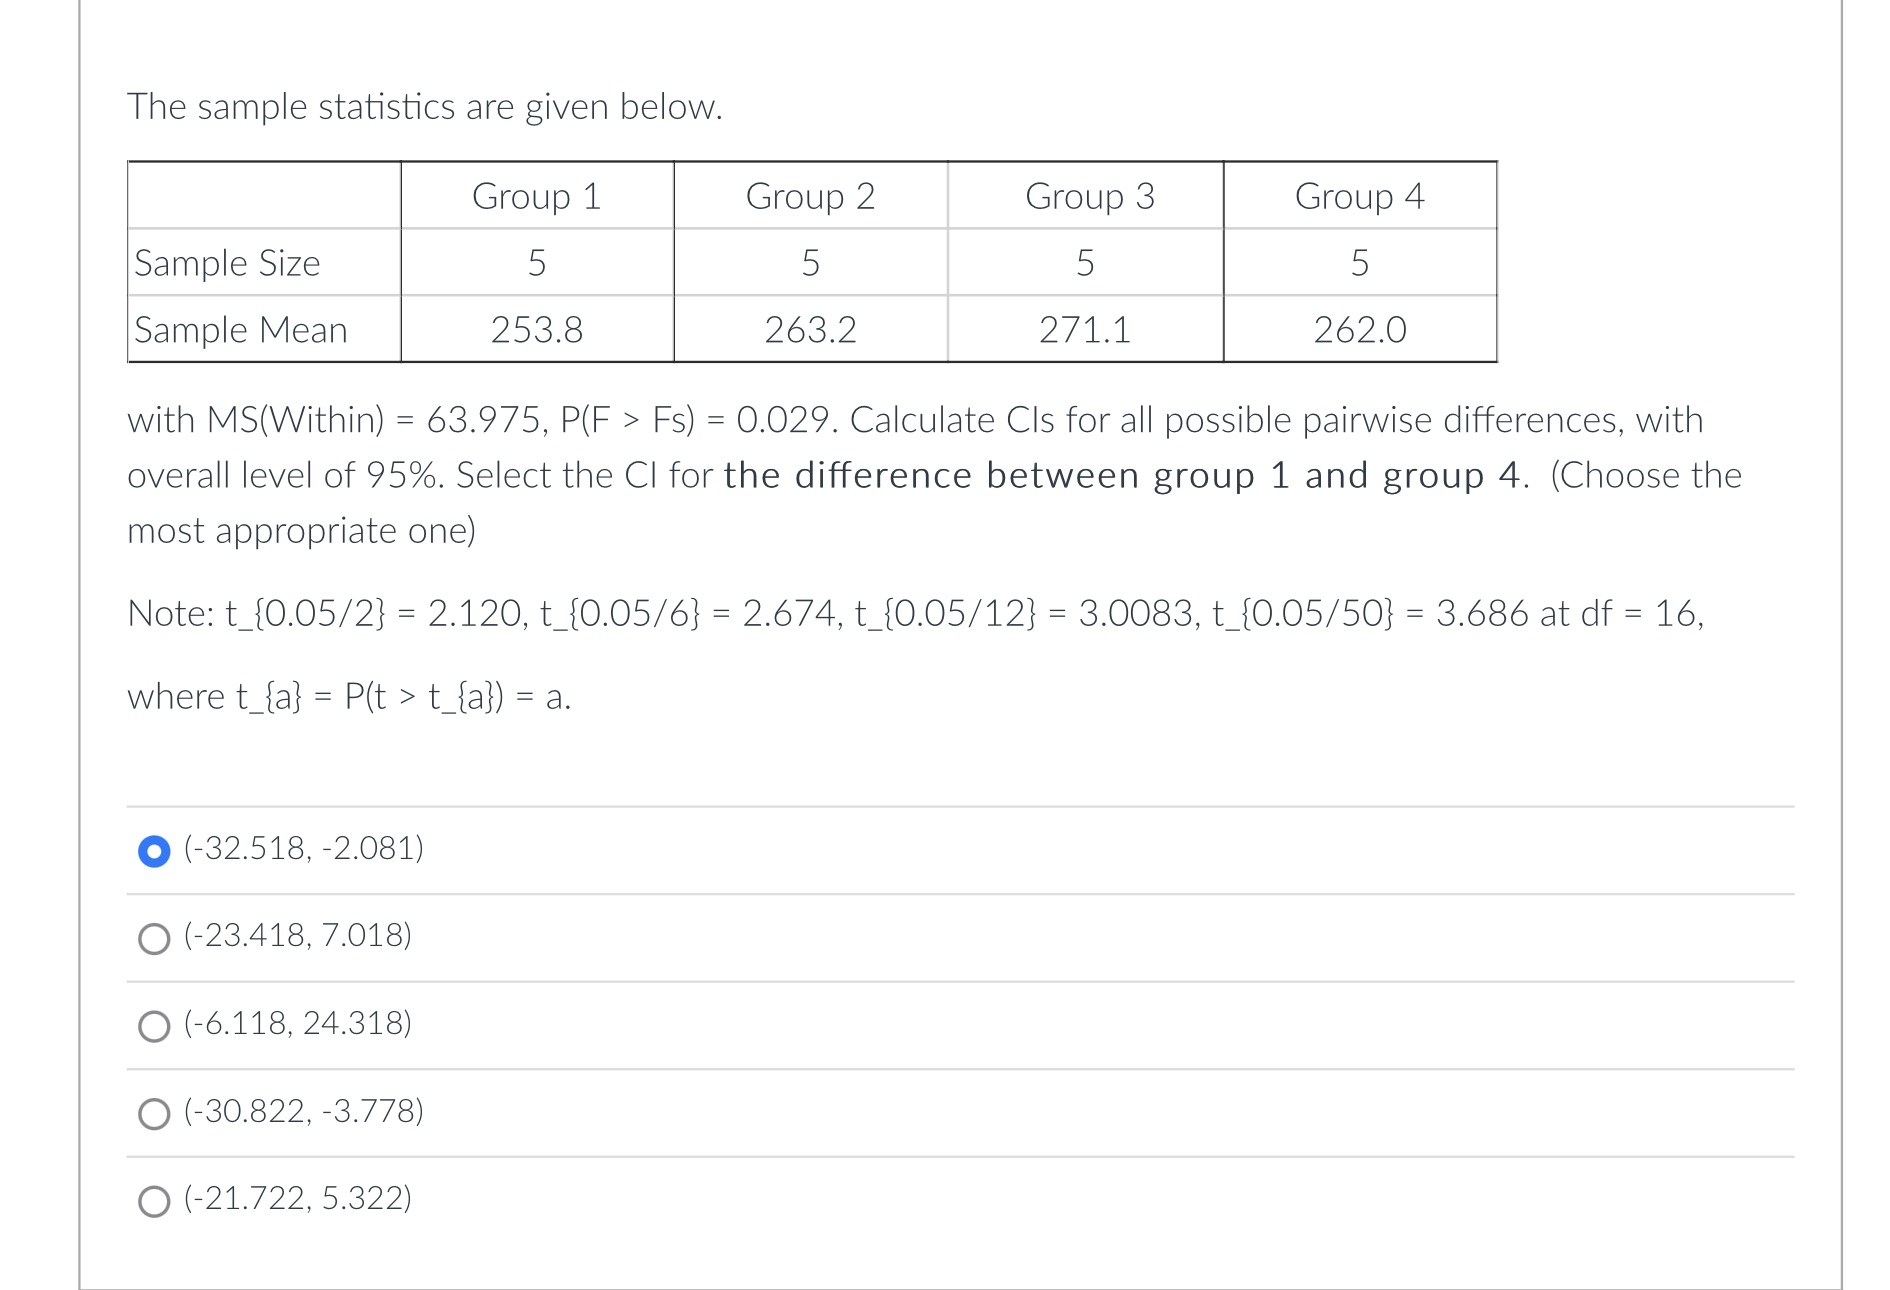Click the Sample Mean row label
1890x1290 pixels.
click(x=240, y=330)
